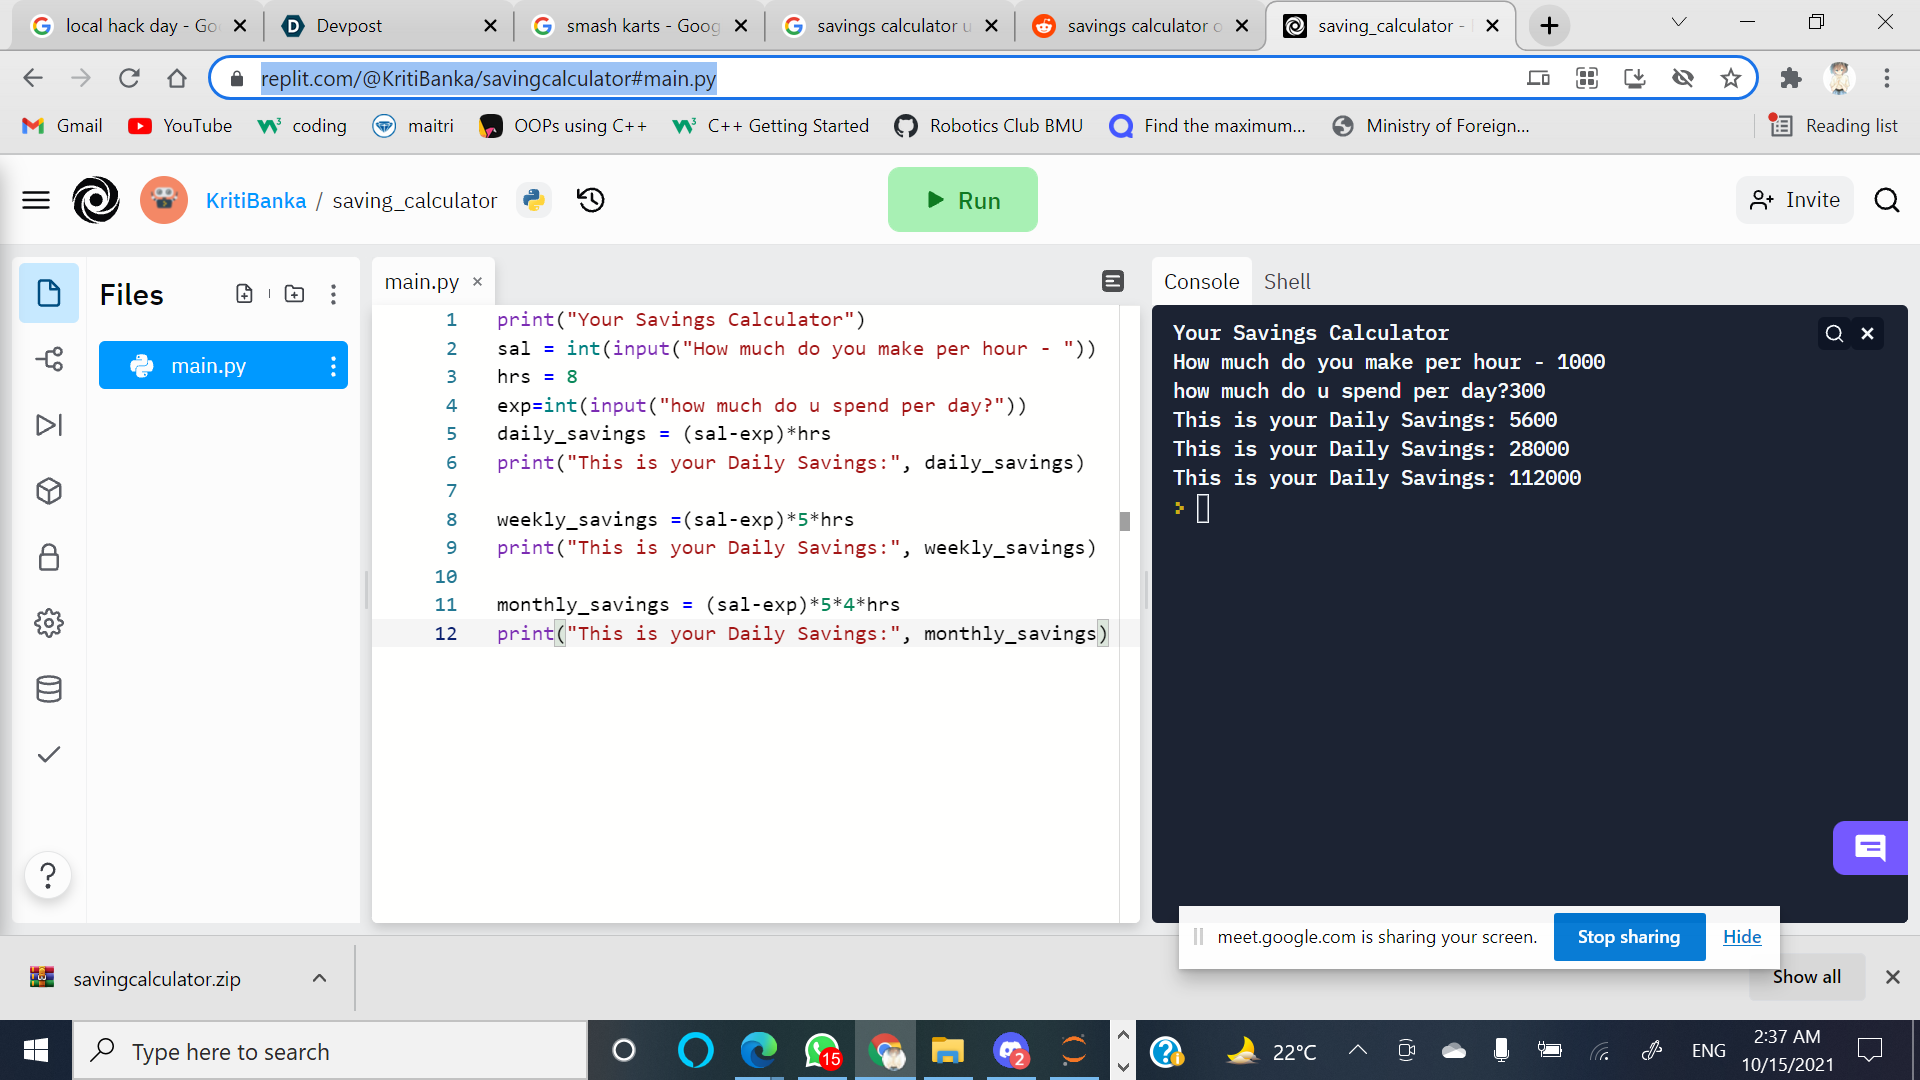The height and width of the screenshot is (1080, 1920).
Task: Open Files panel three-dot menu
Action: click(333, 294)
